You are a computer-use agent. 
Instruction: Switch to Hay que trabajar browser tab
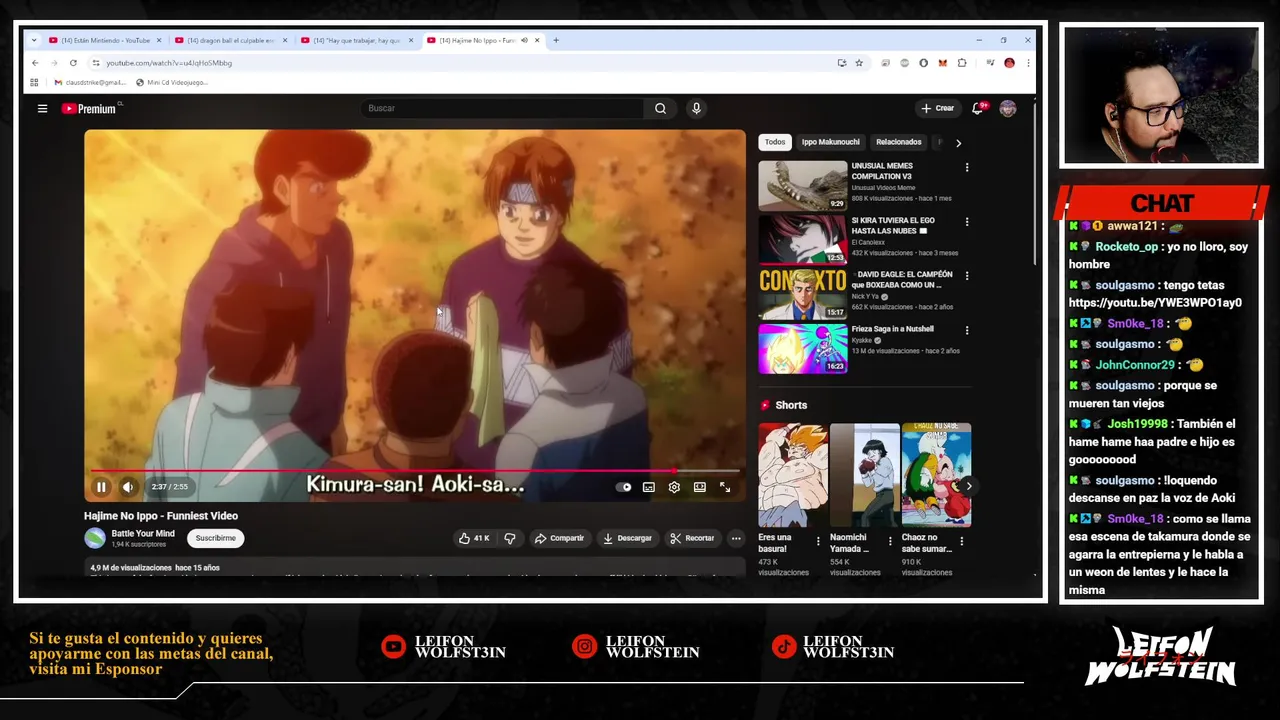coord(355,40)
